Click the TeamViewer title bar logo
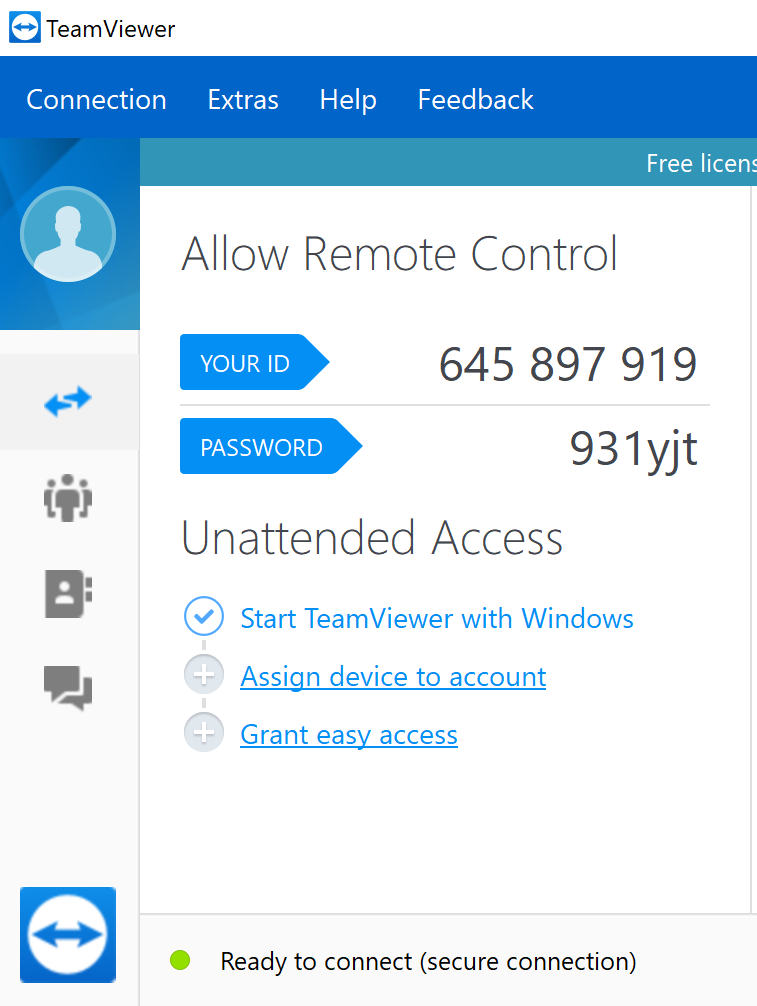This screenshot has height=1006, width=757. tap(25, 28)
